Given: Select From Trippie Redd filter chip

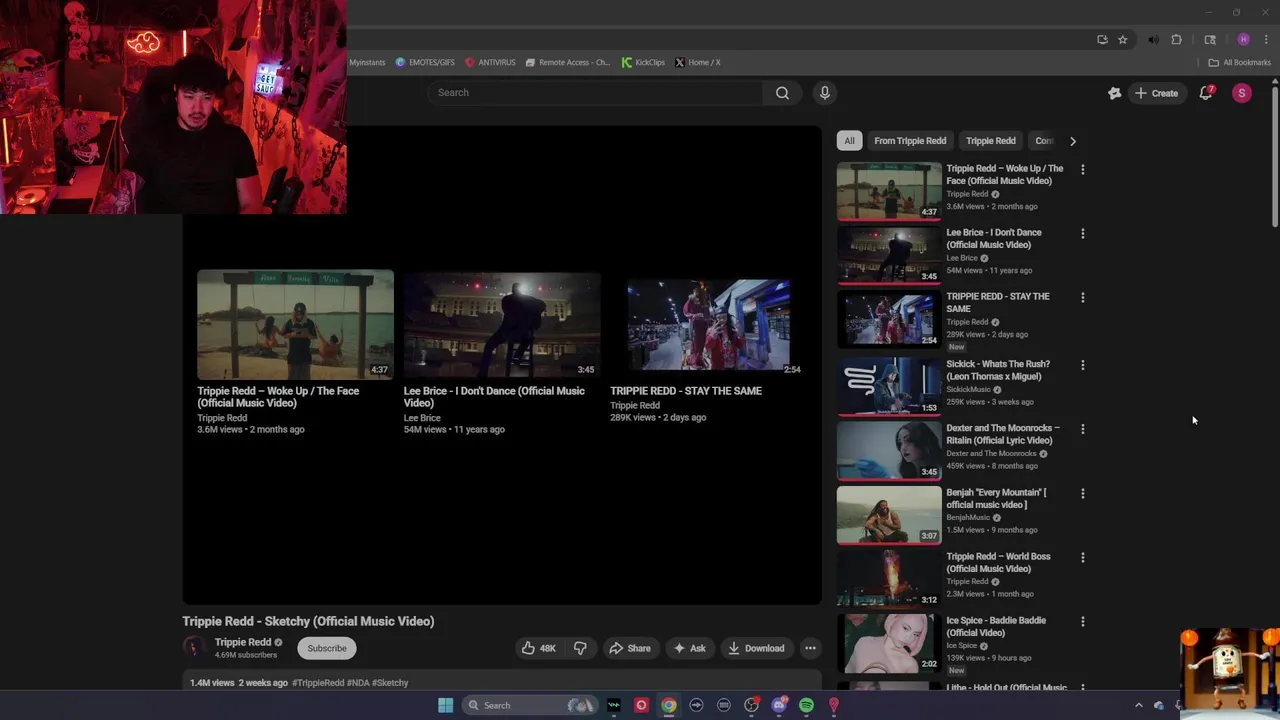Looking at the screenshot, I should point(910,141).
